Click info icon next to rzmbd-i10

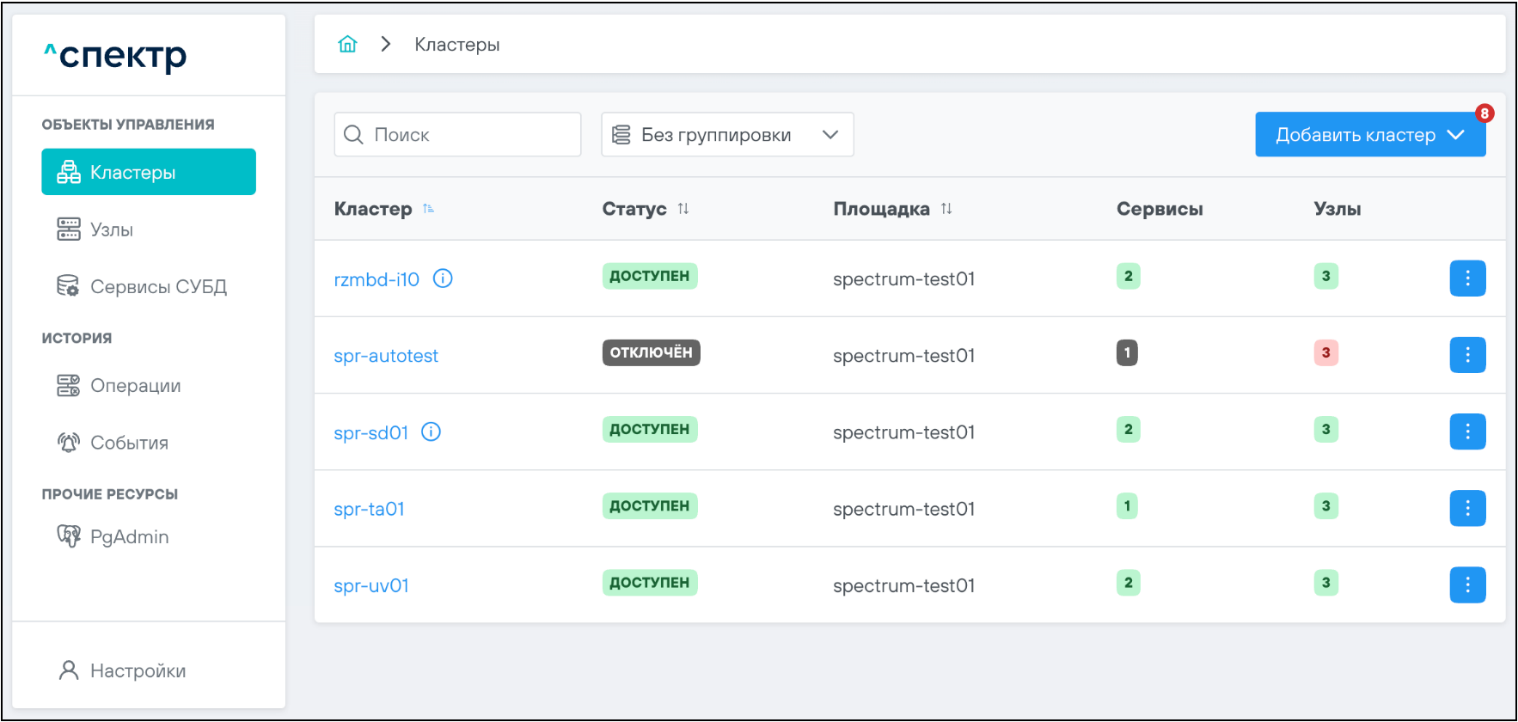click(443, 279)
